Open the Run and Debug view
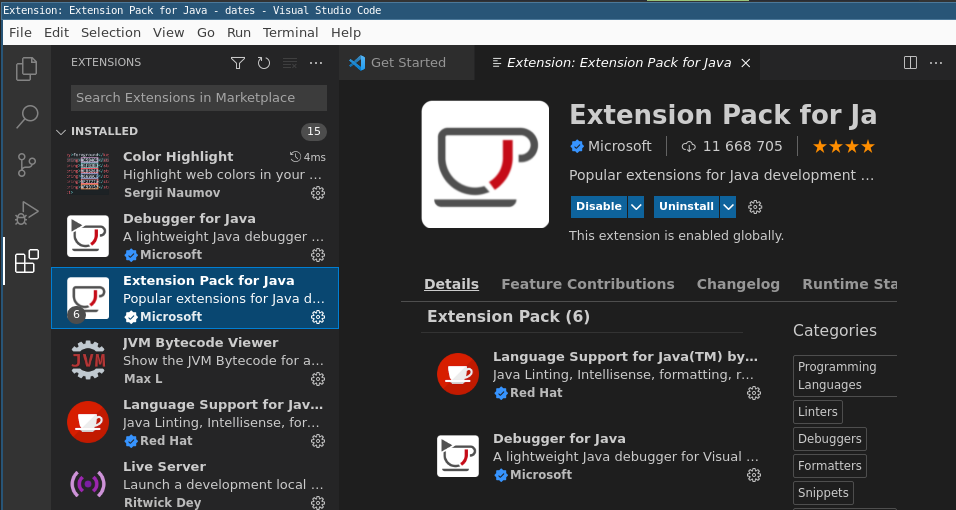 pos(27,213)
